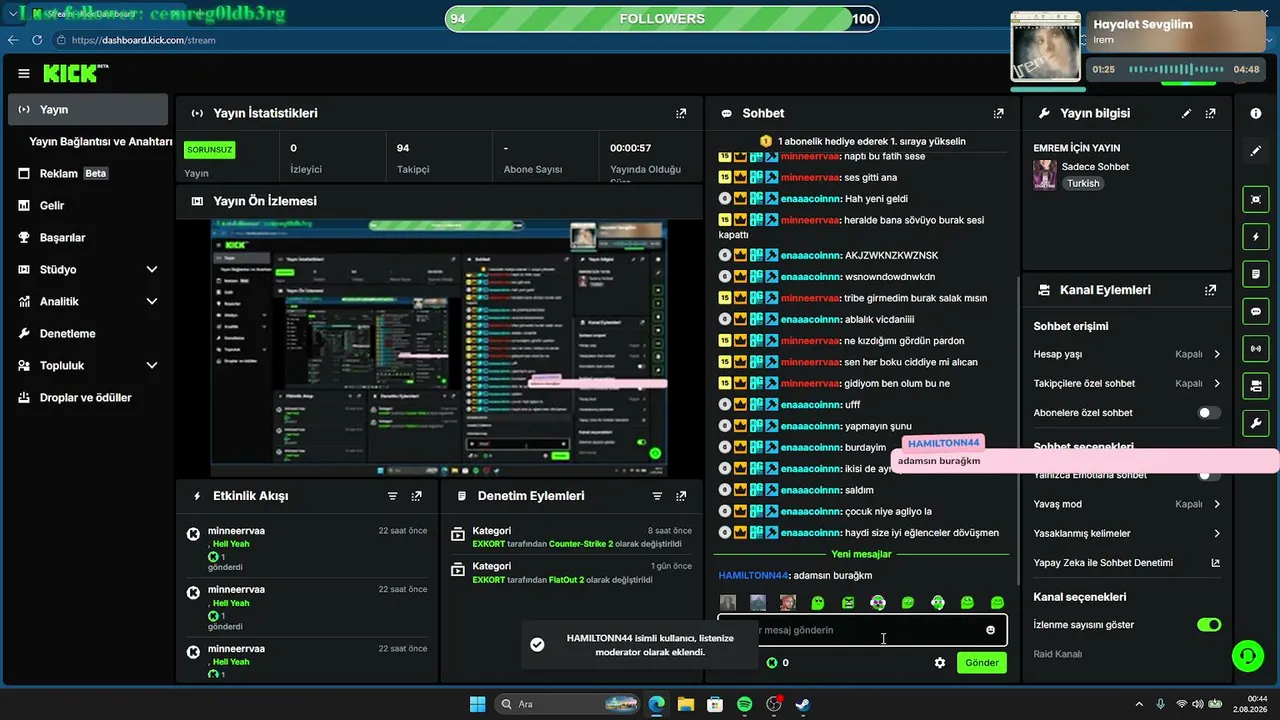The image size is (1280, 720).
Task: Open Denetleme in the sidebar
Action: 88,334
